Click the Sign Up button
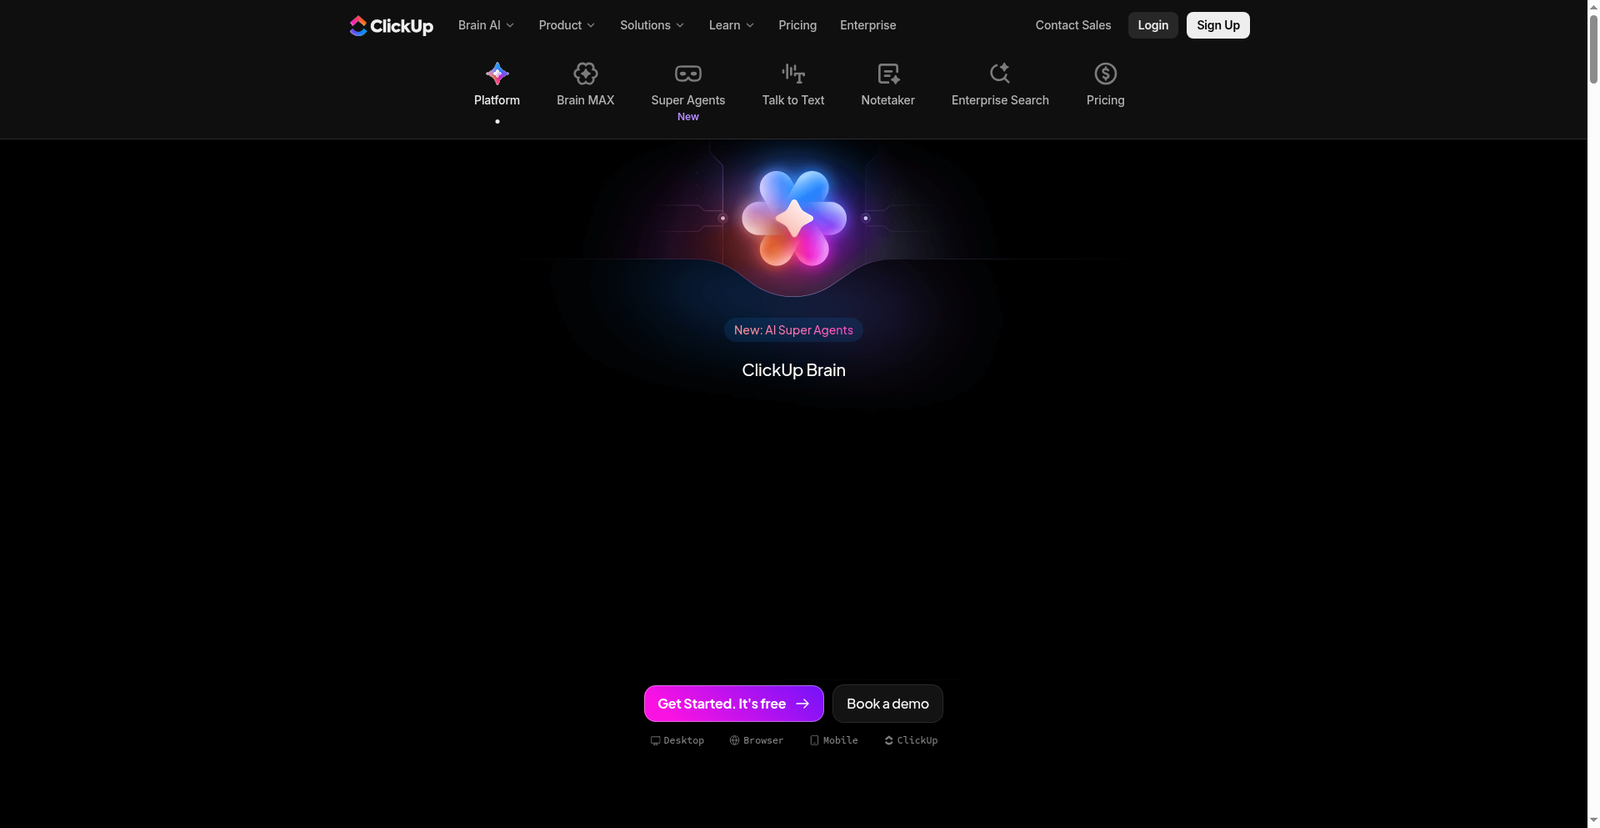Viewport: 1600px width, 828px height. click(1218, 25)
